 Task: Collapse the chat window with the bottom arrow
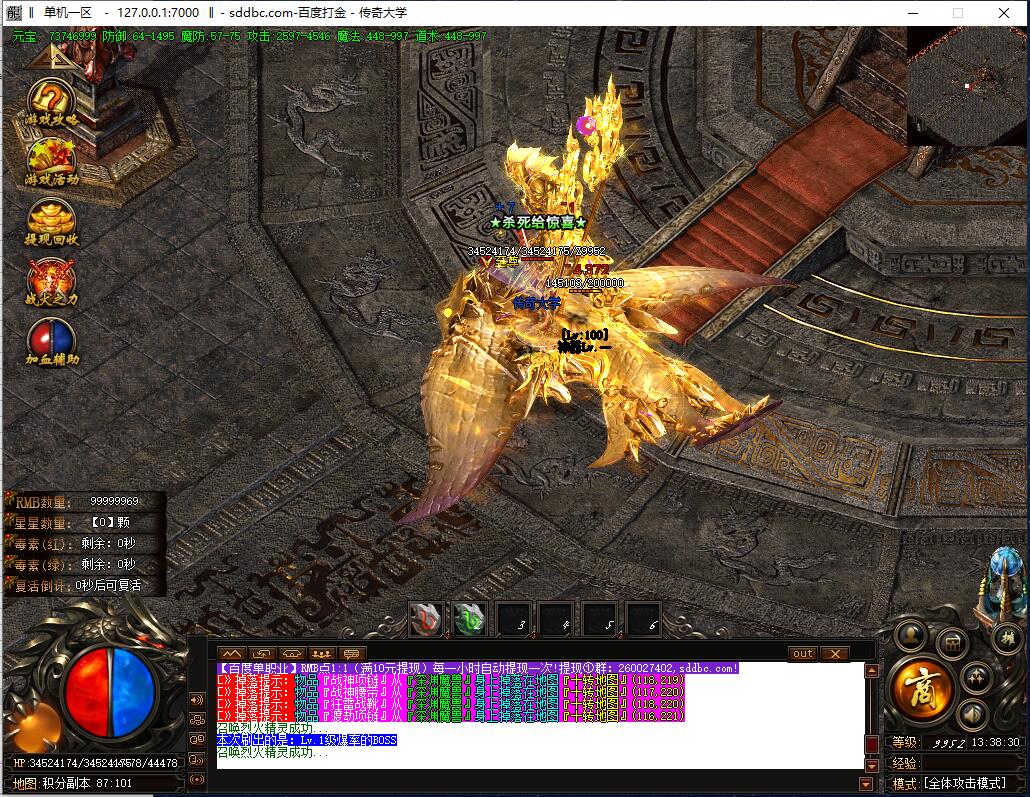[x=866, y=784]
